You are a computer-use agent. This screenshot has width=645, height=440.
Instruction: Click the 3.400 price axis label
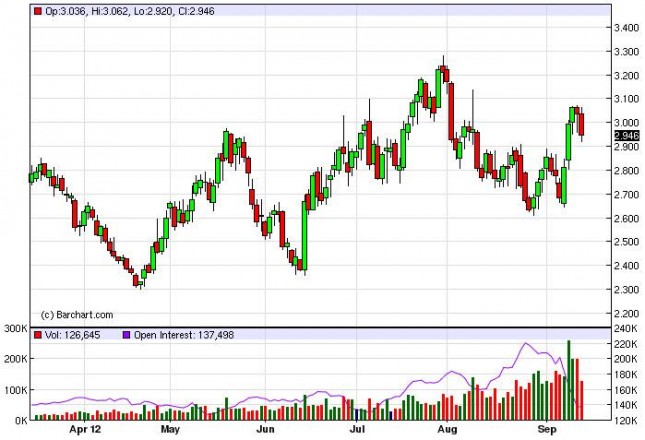pyautogui.click(x=626, y=28)
